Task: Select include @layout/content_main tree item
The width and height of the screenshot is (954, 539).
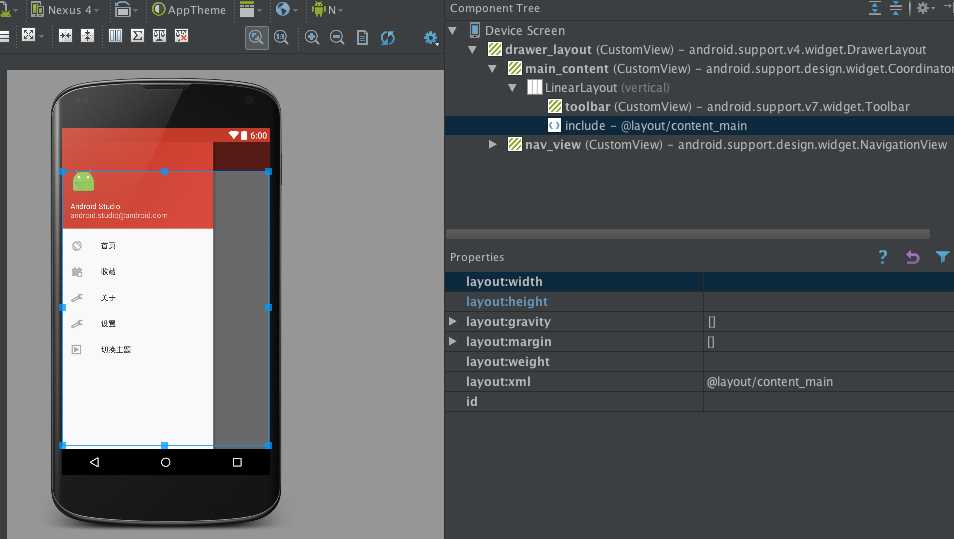Action: (x=647, y=125)
